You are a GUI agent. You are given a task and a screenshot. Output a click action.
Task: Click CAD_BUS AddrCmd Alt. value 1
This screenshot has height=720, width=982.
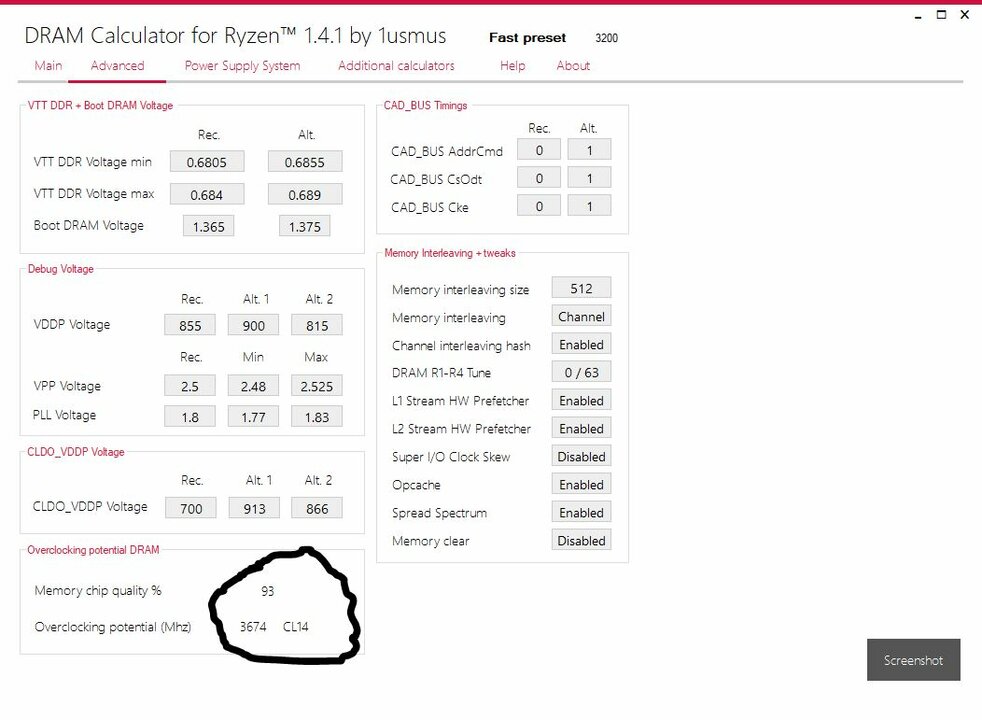(x=589, y=150)
